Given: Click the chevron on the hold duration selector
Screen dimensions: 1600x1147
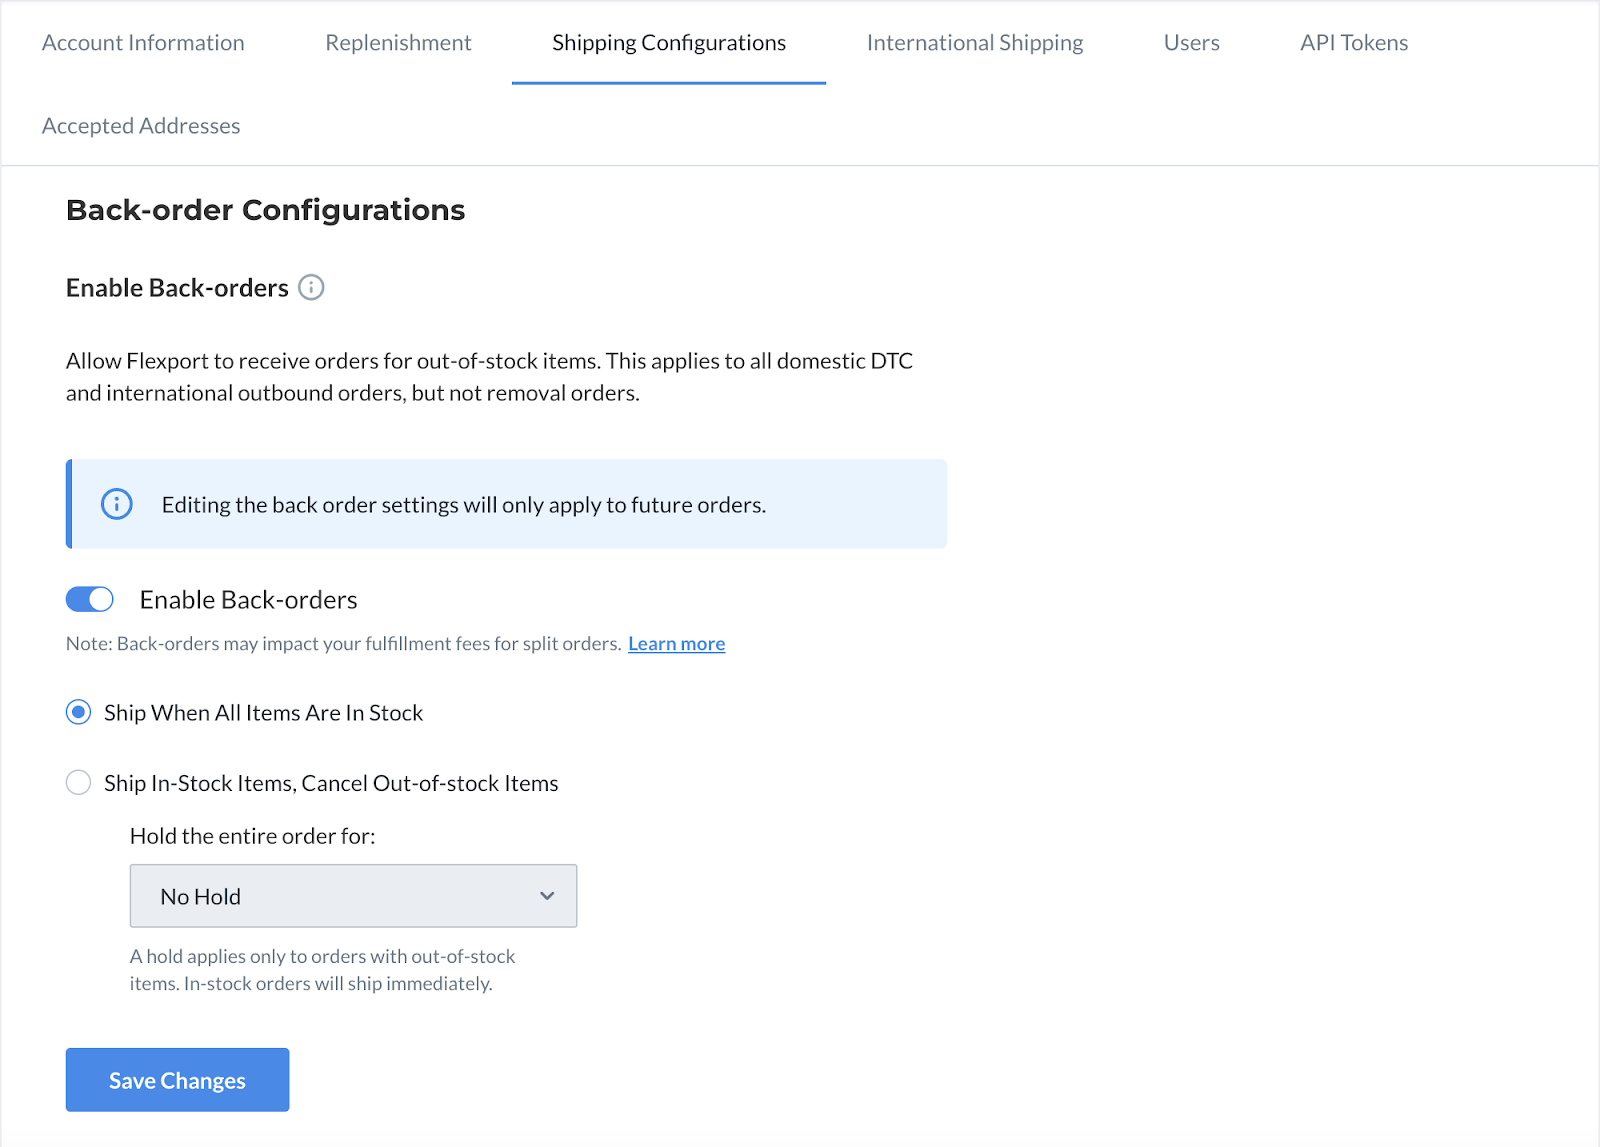Looking at the screenshot, I should coord(547,896).
